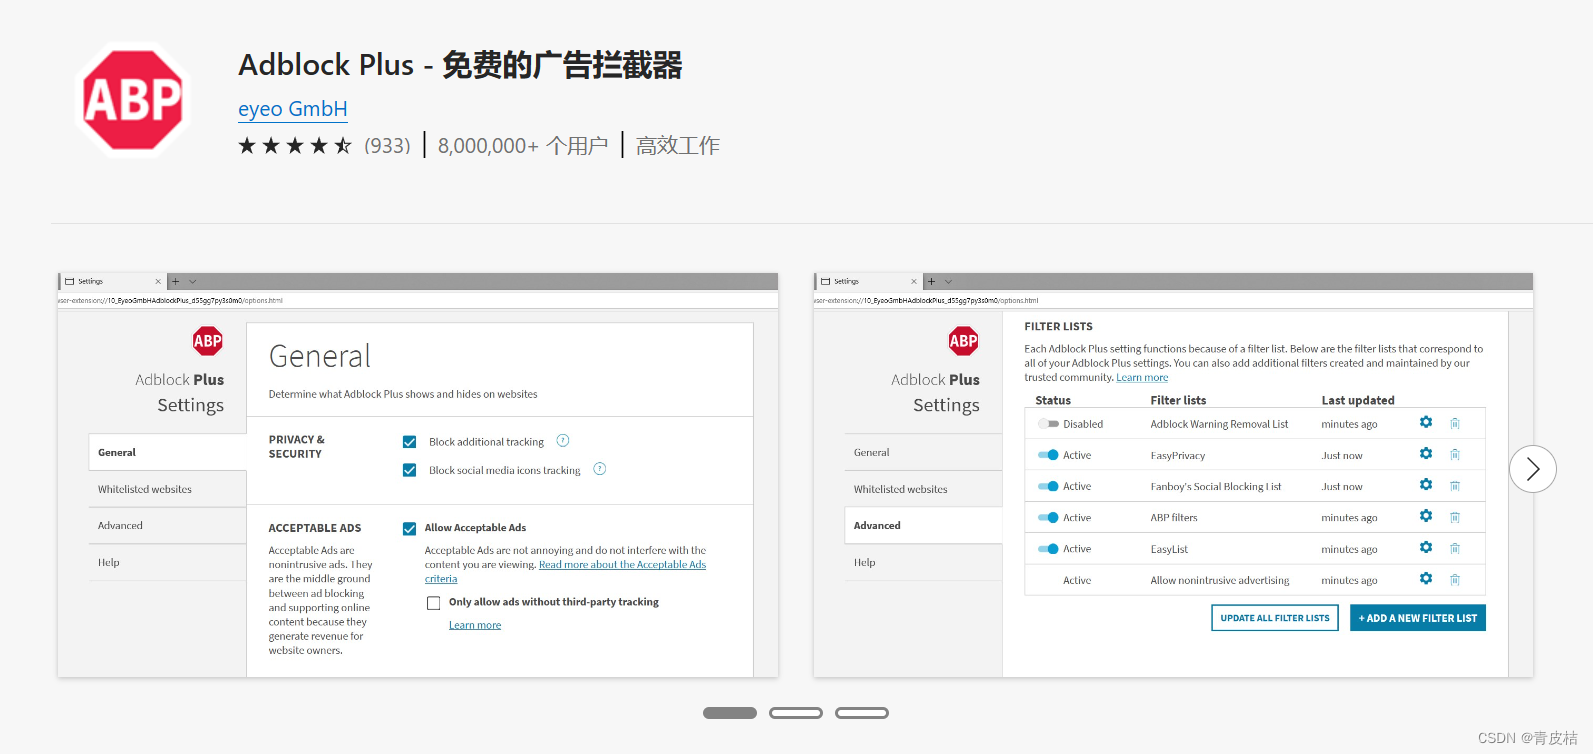The height and width of the screenshot is (754, 1593).
Task: Click address bar in left screenshot
Action: [418, 300]
